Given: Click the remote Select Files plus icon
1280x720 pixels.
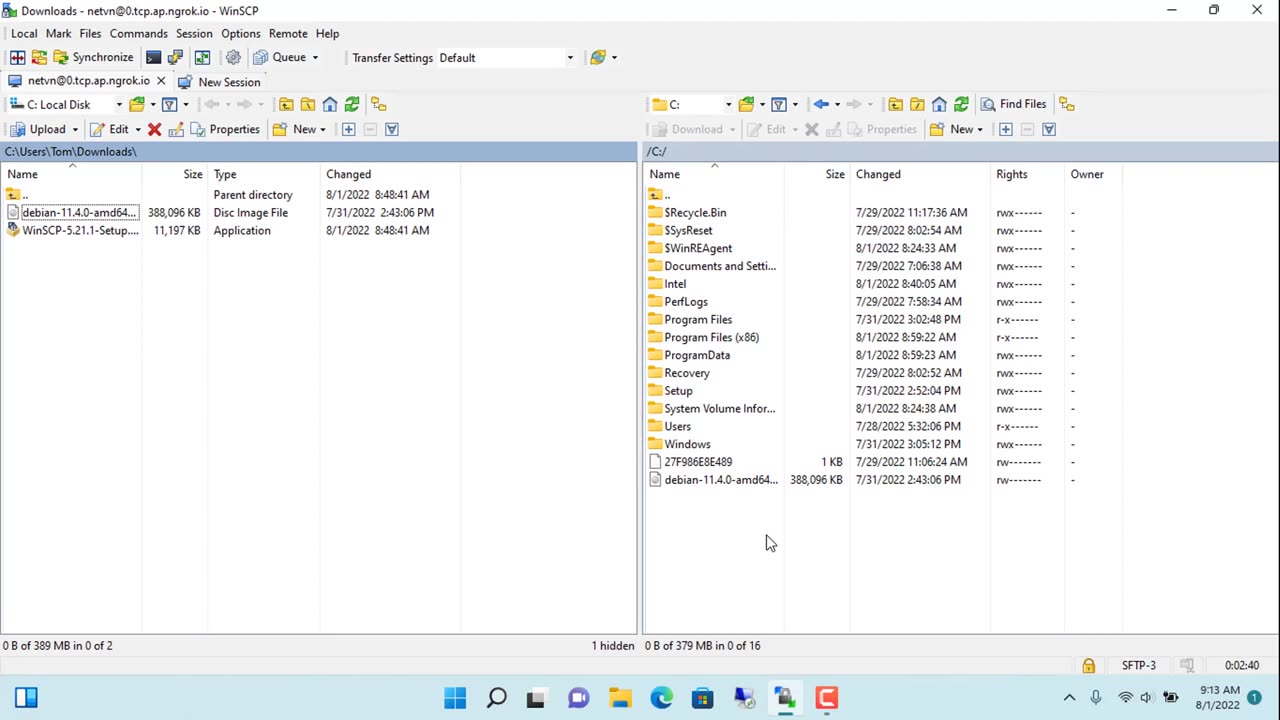Looking at the screenshot, I should [1005, 129].
